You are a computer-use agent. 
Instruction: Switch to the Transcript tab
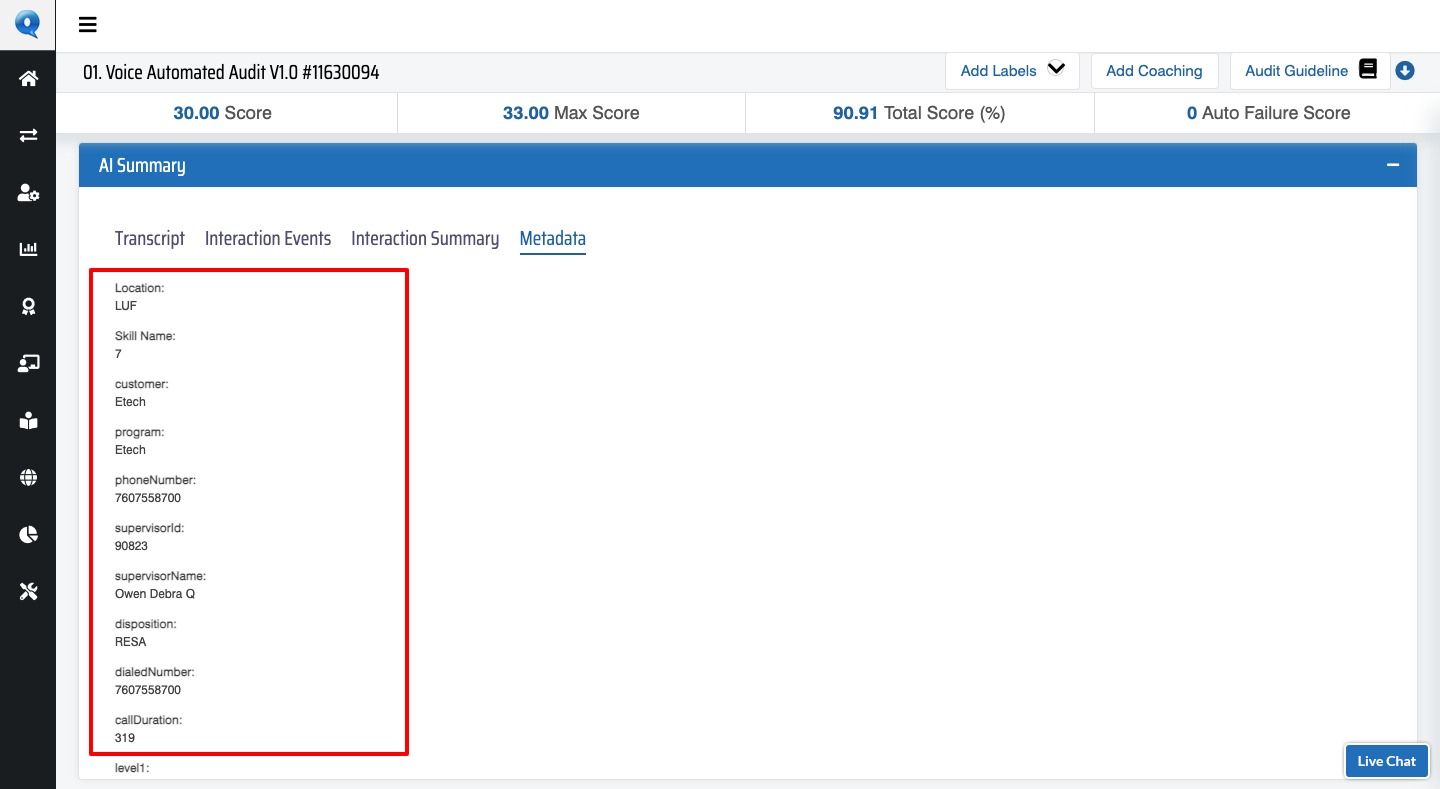[150, 239]
